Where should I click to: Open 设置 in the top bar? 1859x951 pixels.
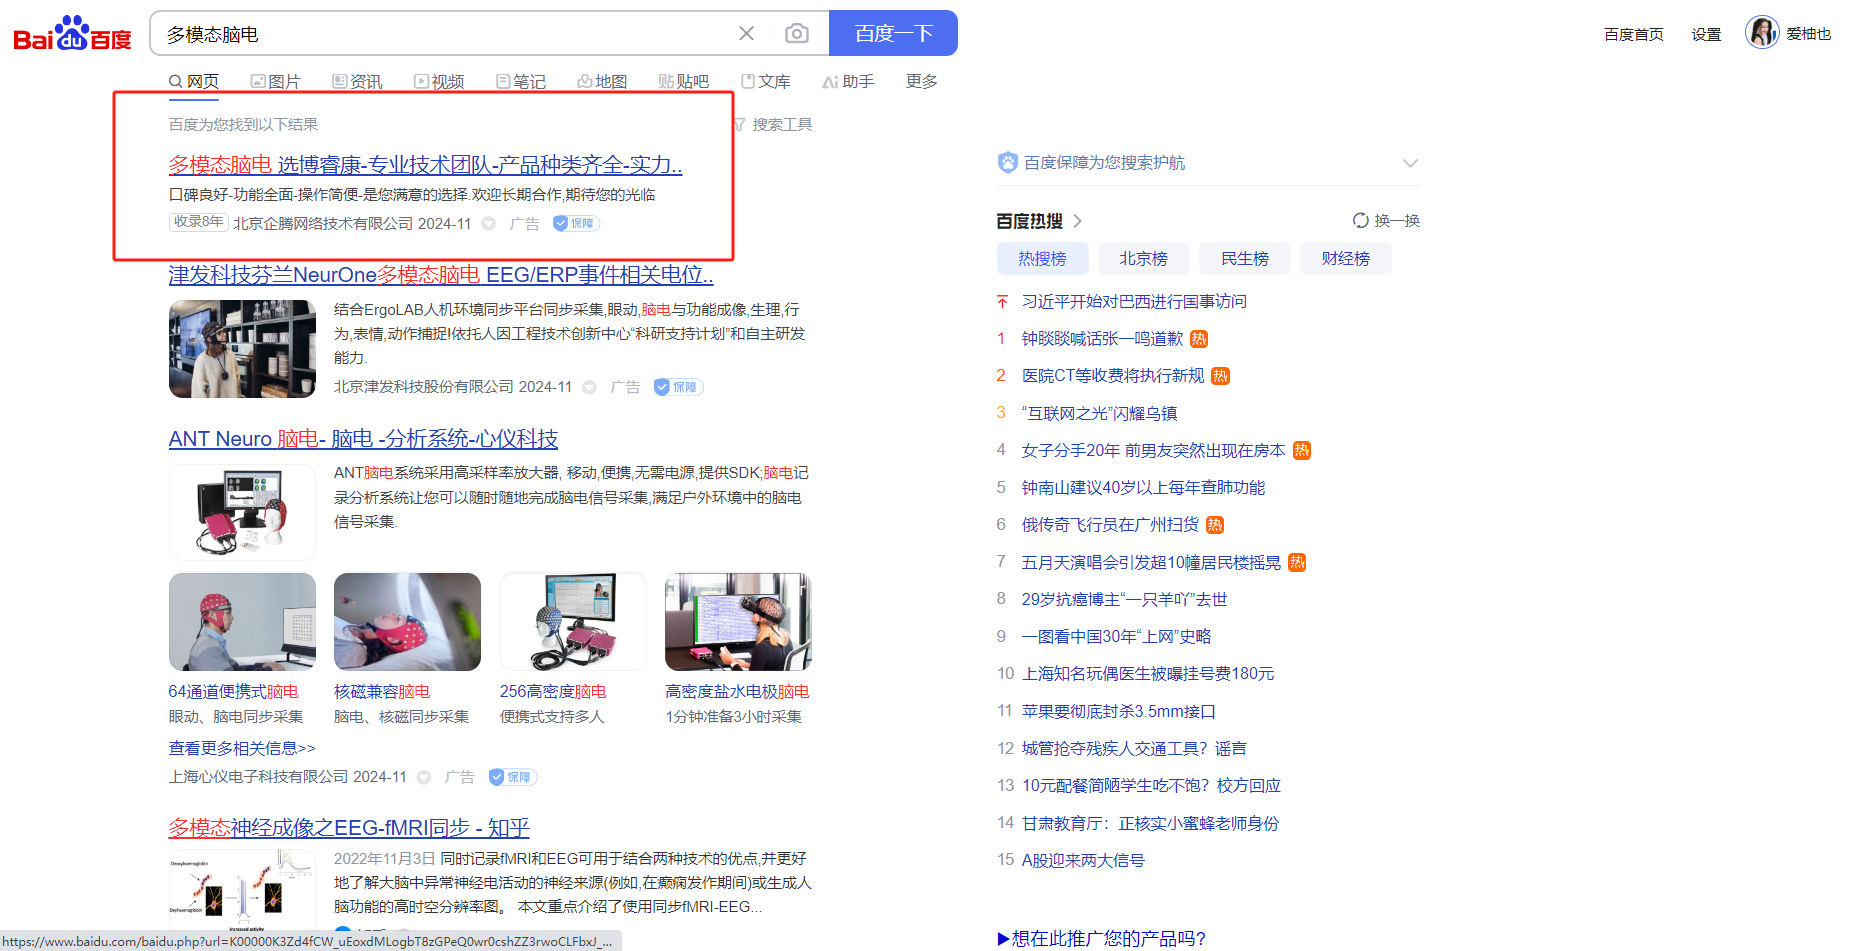click(1705, 34)
